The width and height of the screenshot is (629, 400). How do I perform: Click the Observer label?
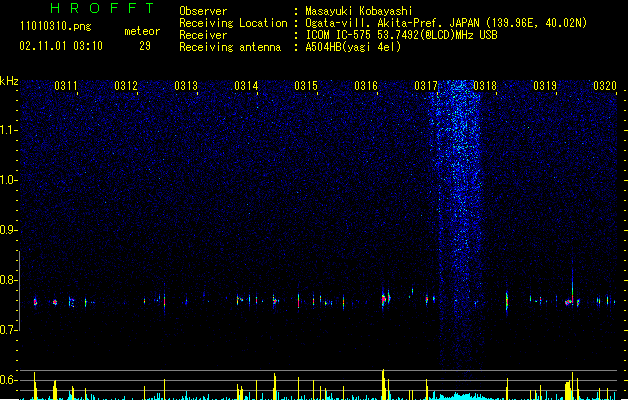click(x=203, y=11)
